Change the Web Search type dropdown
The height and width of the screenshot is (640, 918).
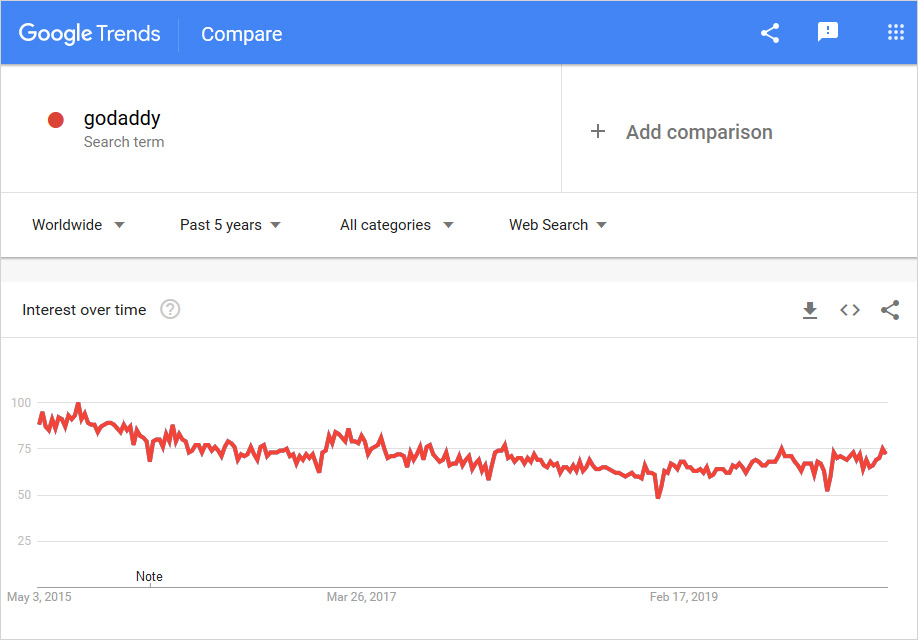tap(557, 225)
